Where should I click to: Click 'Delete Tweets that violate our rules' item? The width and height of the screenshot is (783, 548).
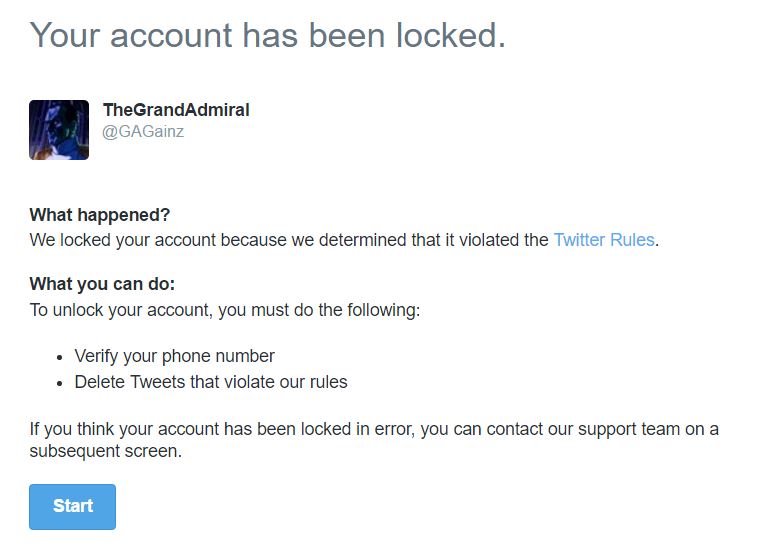coord(211,382)
